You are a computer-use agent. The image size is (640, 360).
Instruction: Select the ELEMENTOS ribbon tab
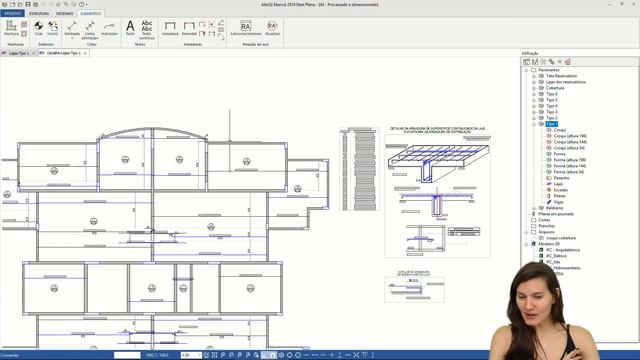pos(91,13)
